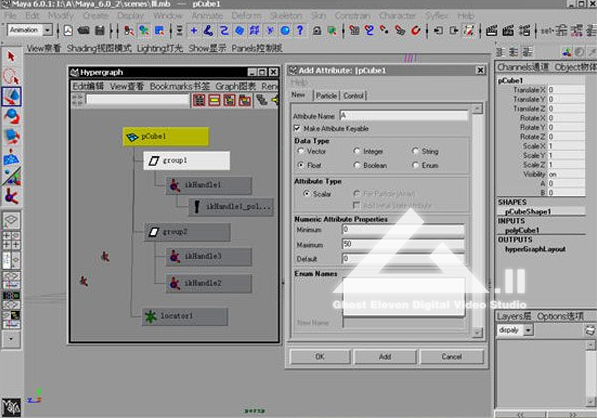Click the Add Attribute scrollbar down arrow
Screen dimensions: 597x418
coord(477,333)
